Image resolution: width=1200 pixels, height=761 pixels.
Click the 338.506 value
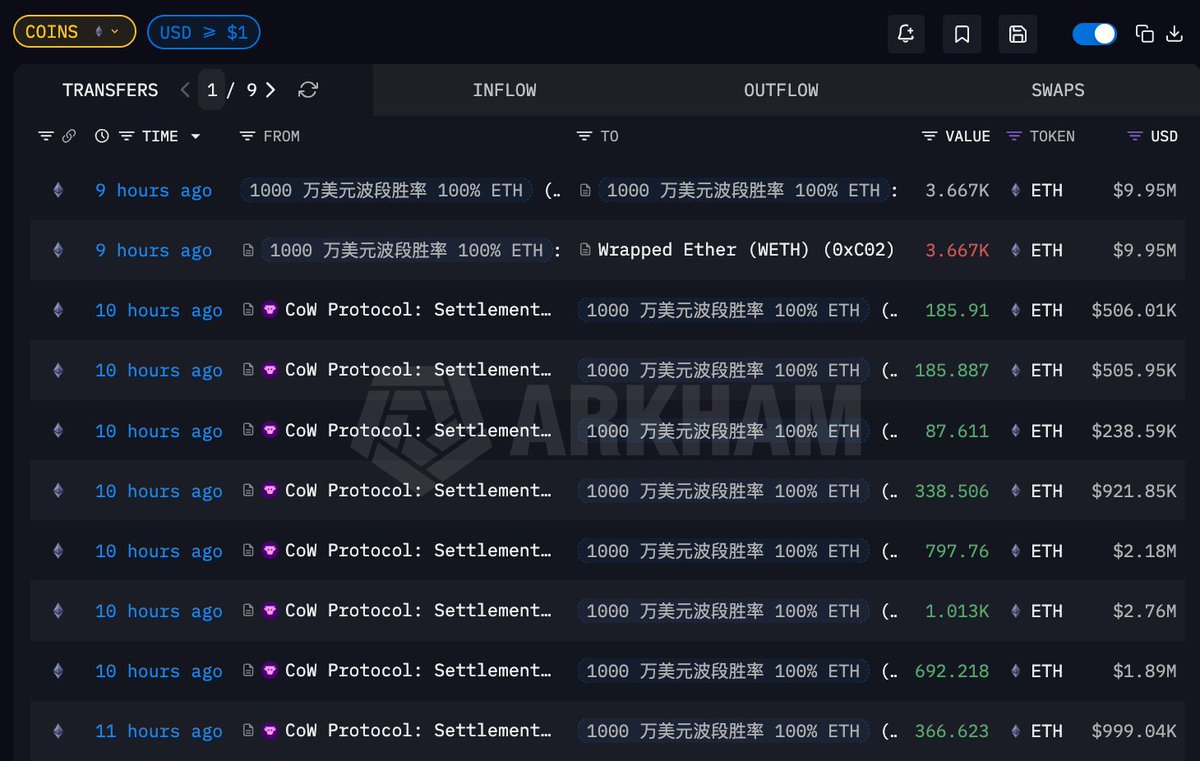coord(952,491)
